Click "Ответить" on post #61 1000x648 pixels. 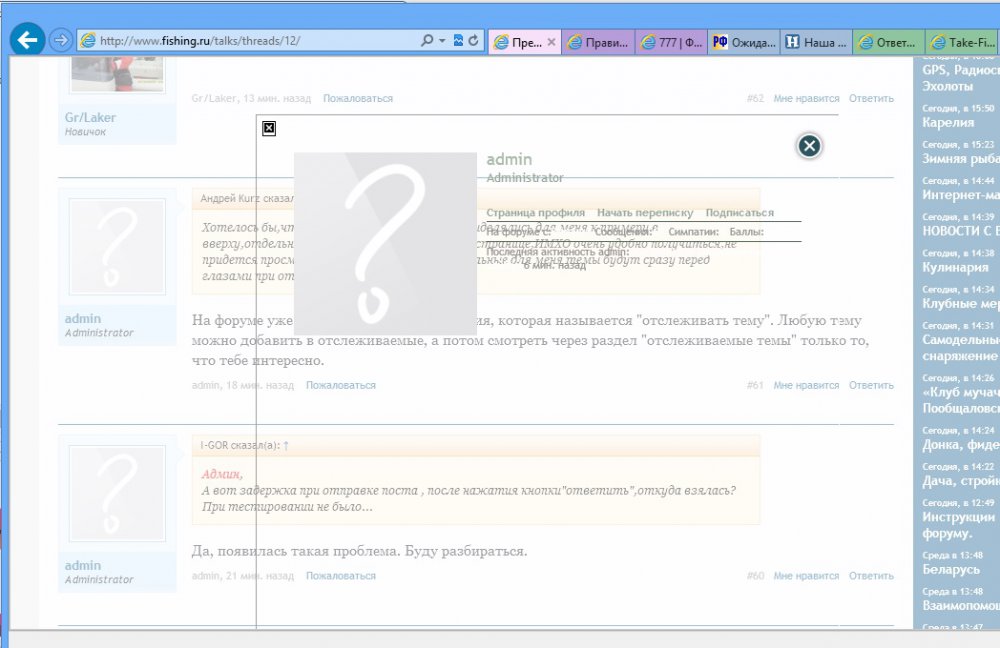point(871,385)
